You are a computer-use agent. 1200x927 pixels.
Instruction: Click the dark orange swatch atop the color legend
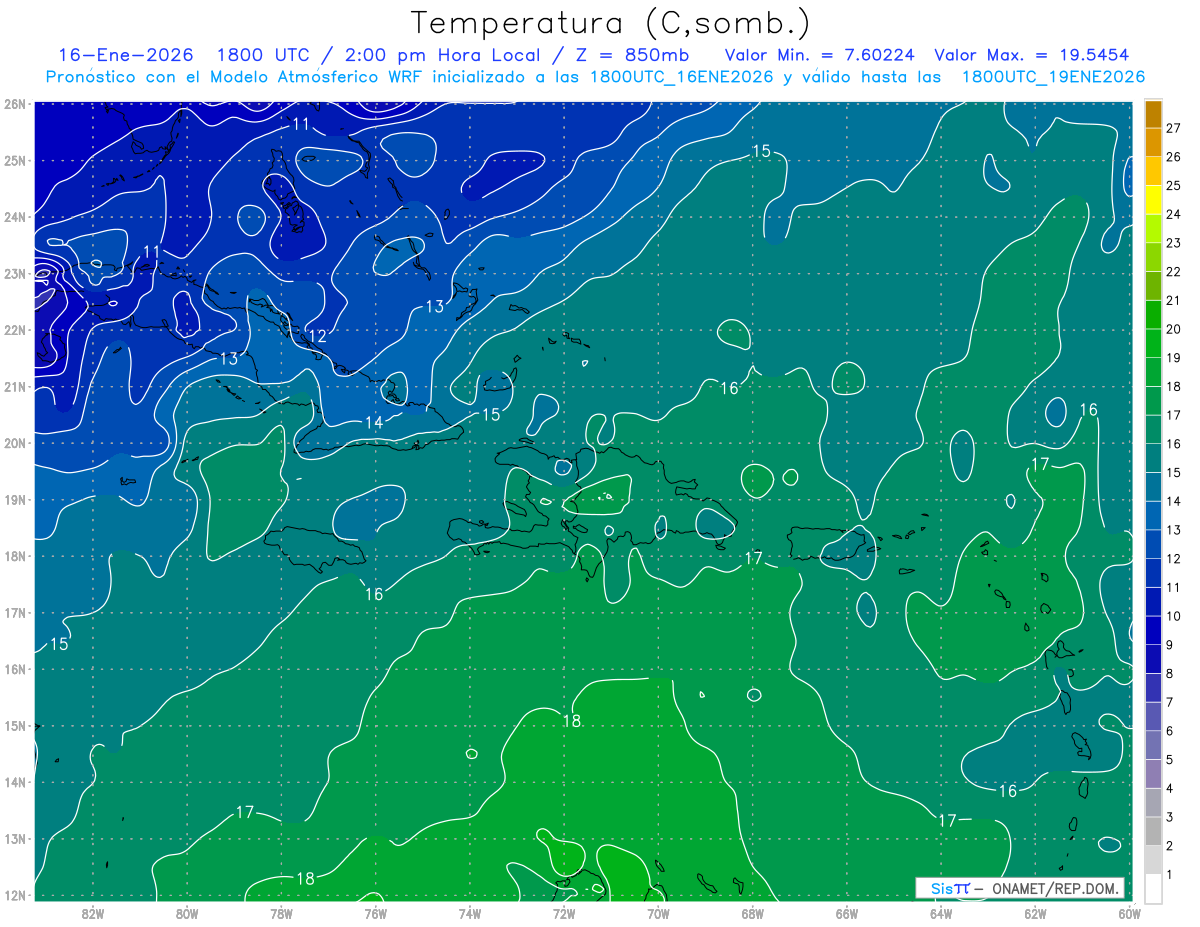coord(1153,114)
